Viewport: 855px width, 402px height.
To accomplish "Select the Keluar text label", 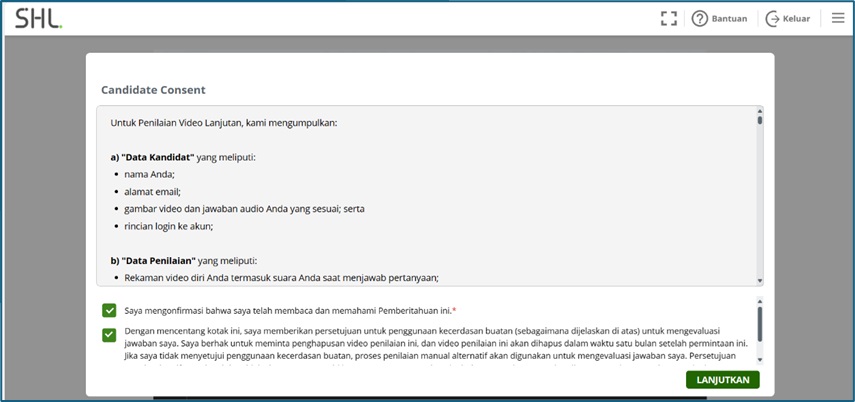I will point(796,18).
